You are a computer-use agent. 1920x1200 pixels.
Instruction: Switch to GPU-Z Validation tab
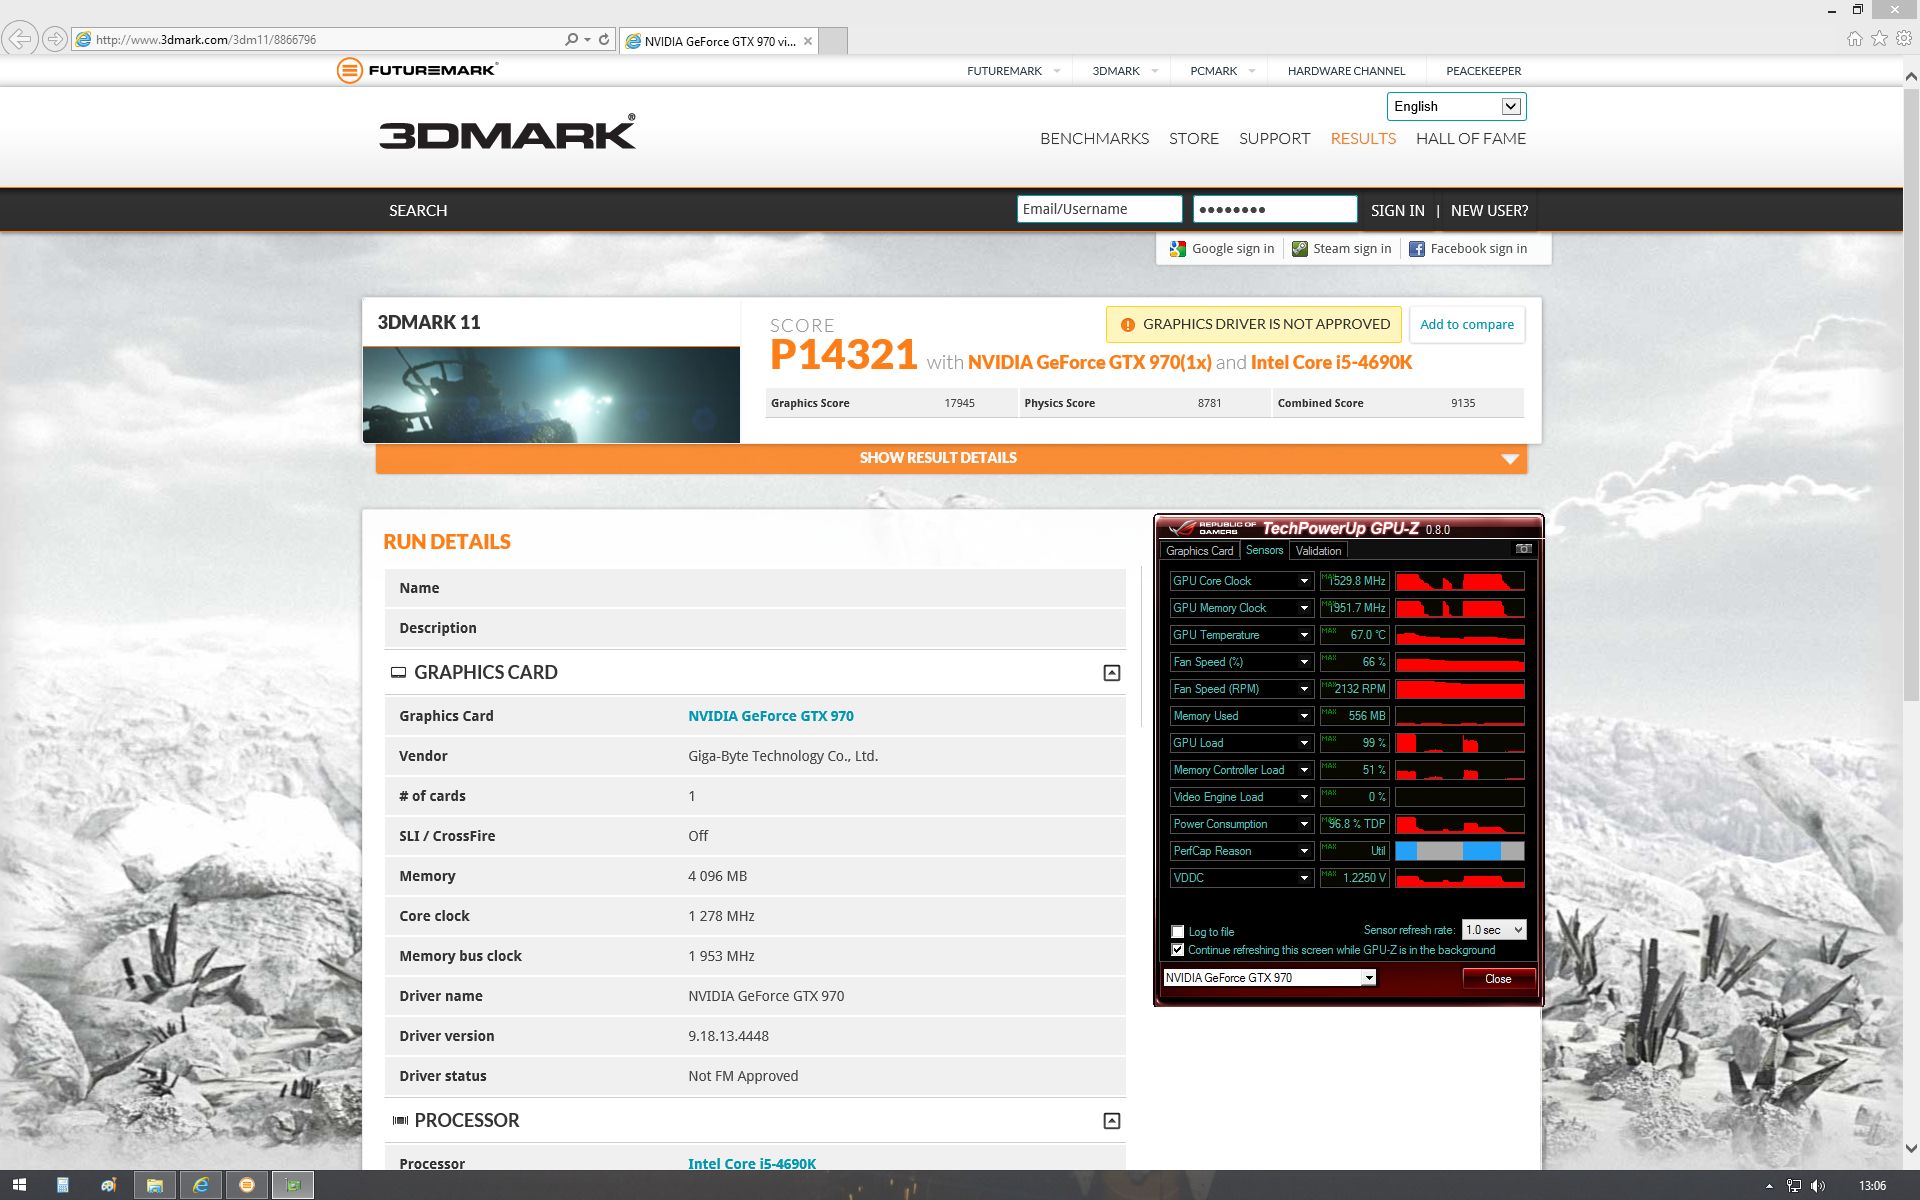pos(1318,551)
